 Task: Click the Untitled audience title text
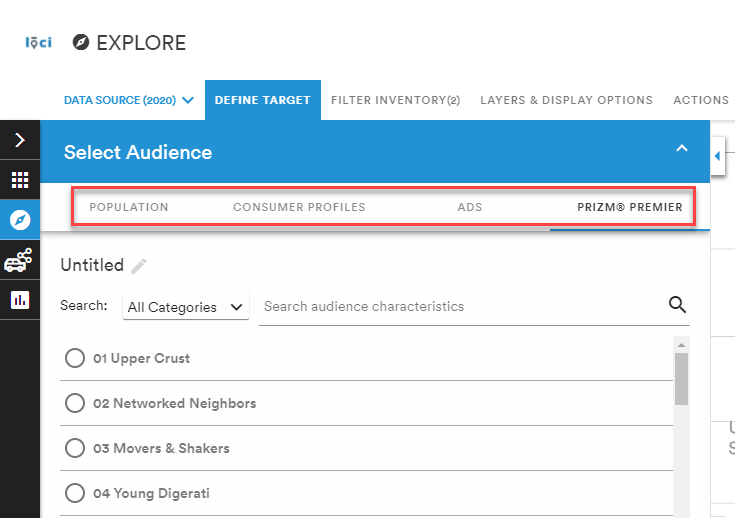click(x=92, y=265)
